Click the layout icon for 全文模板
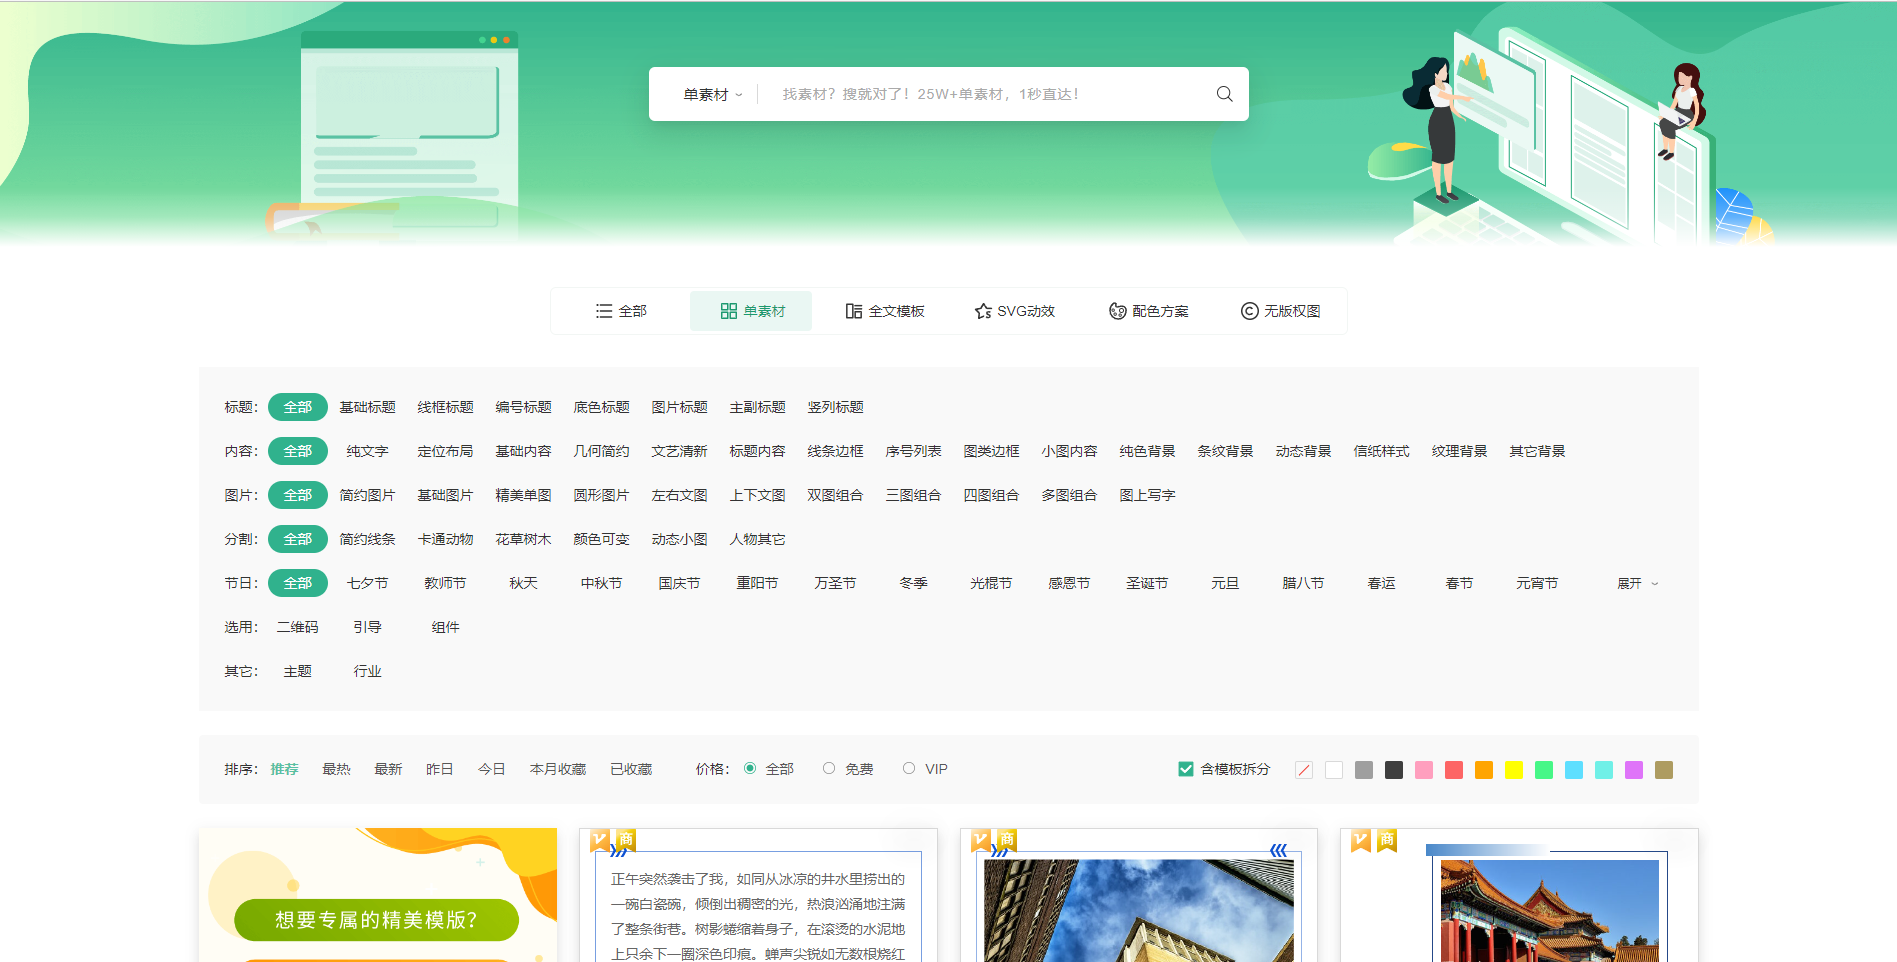This screenshot has height=962, width=1897. (854, 311)
